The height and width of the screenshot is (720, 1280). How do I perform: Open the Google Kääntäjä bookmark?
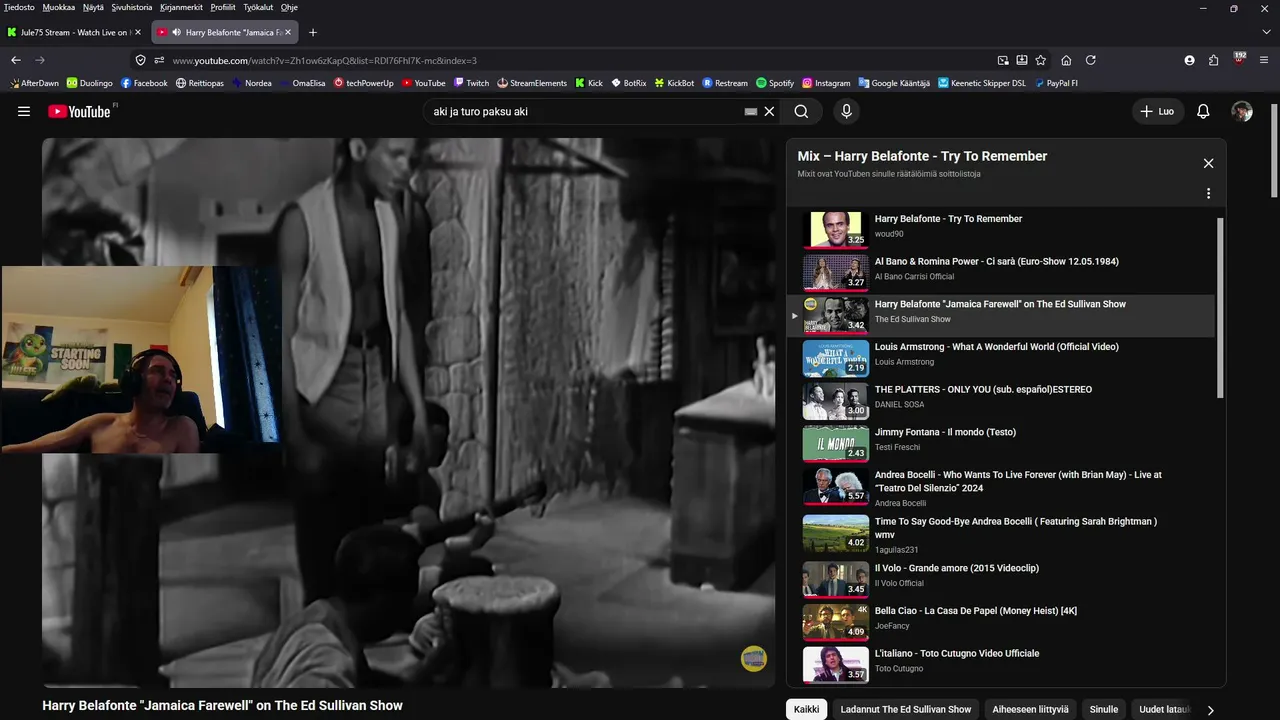pos(894,83)
